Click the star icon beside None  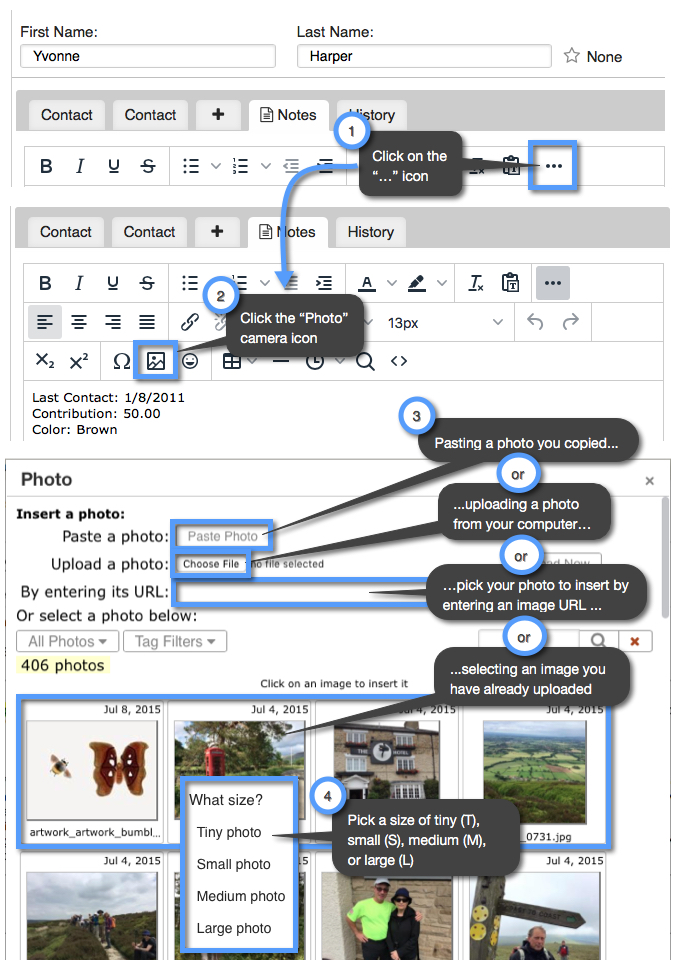pos(571,56)
